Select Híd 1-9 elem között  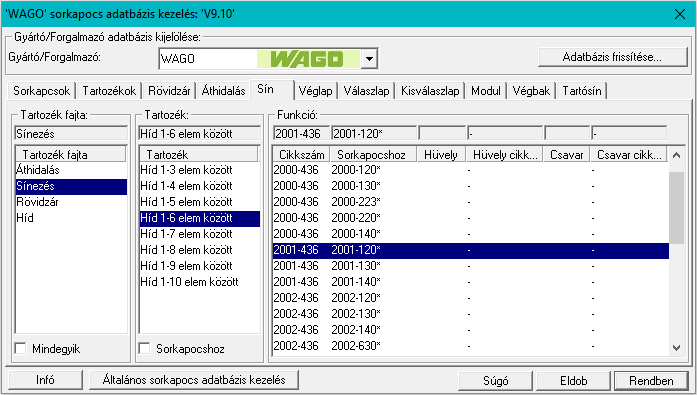click(200, 266)
